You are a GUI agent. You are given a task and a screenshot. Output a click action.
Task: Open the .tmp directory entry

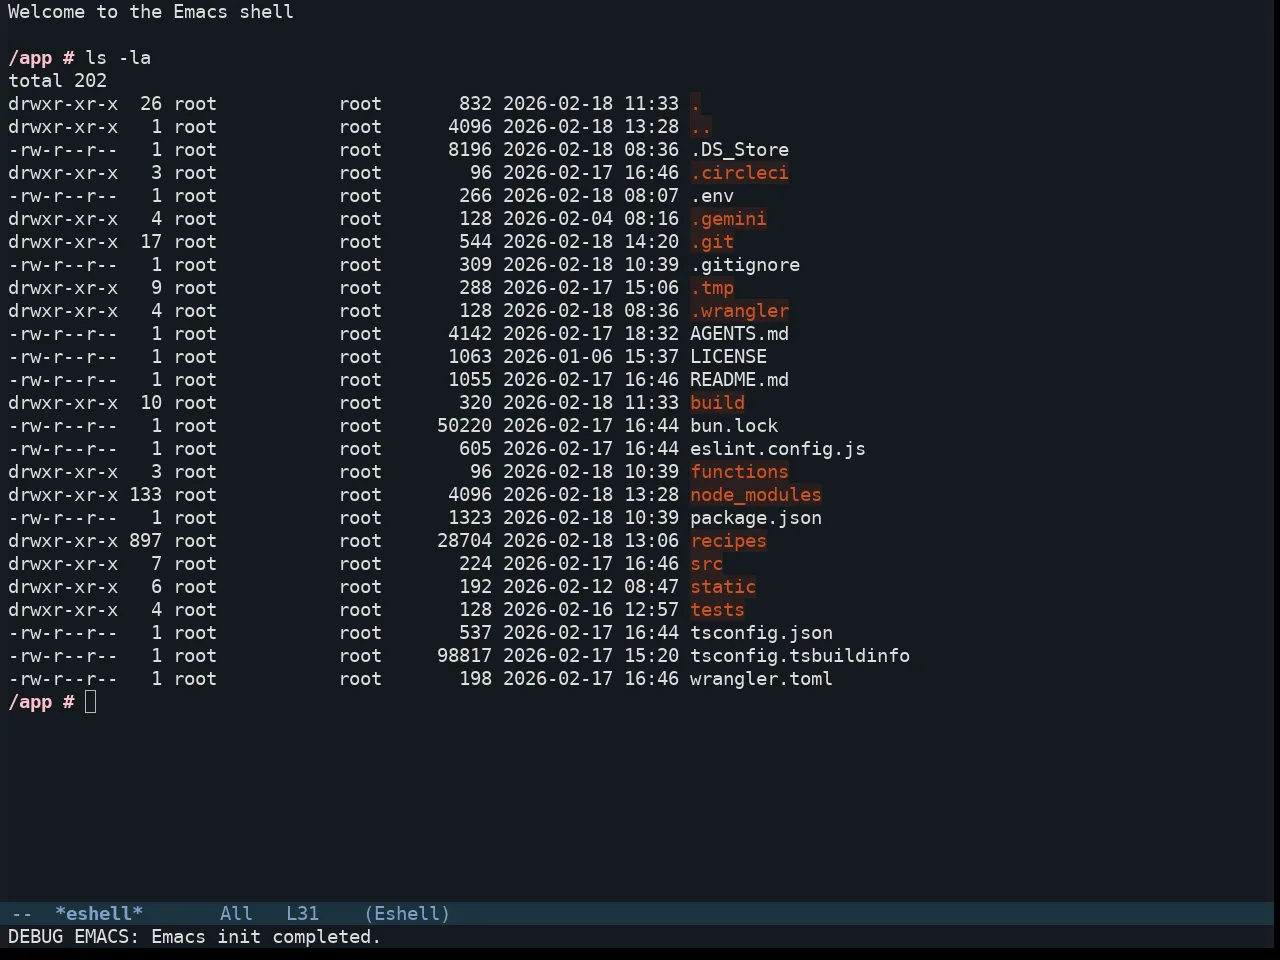point(712,288)
